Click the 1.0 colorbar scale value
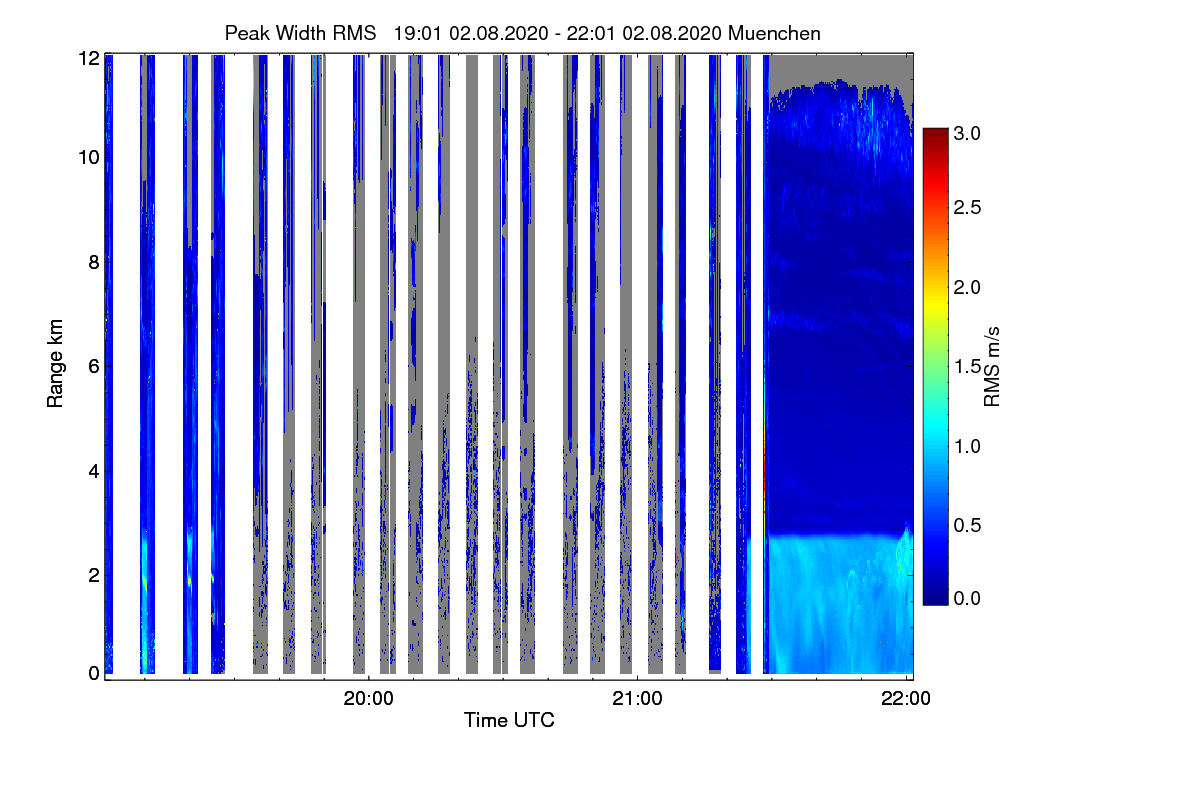 click(969, 446)
